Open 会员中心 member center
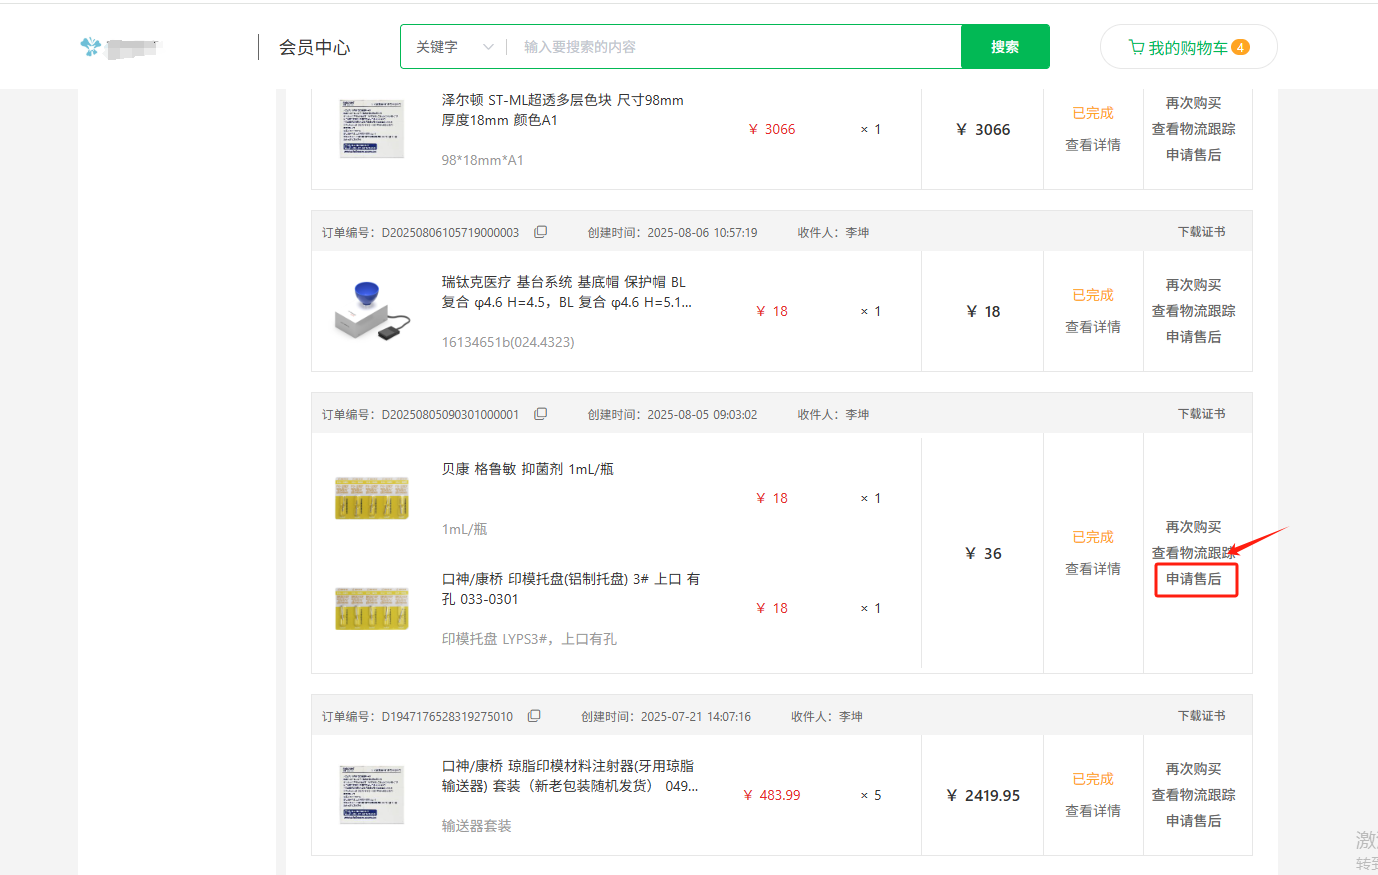This screenshot has height=875, width=1378. click(x=314, y=47)
